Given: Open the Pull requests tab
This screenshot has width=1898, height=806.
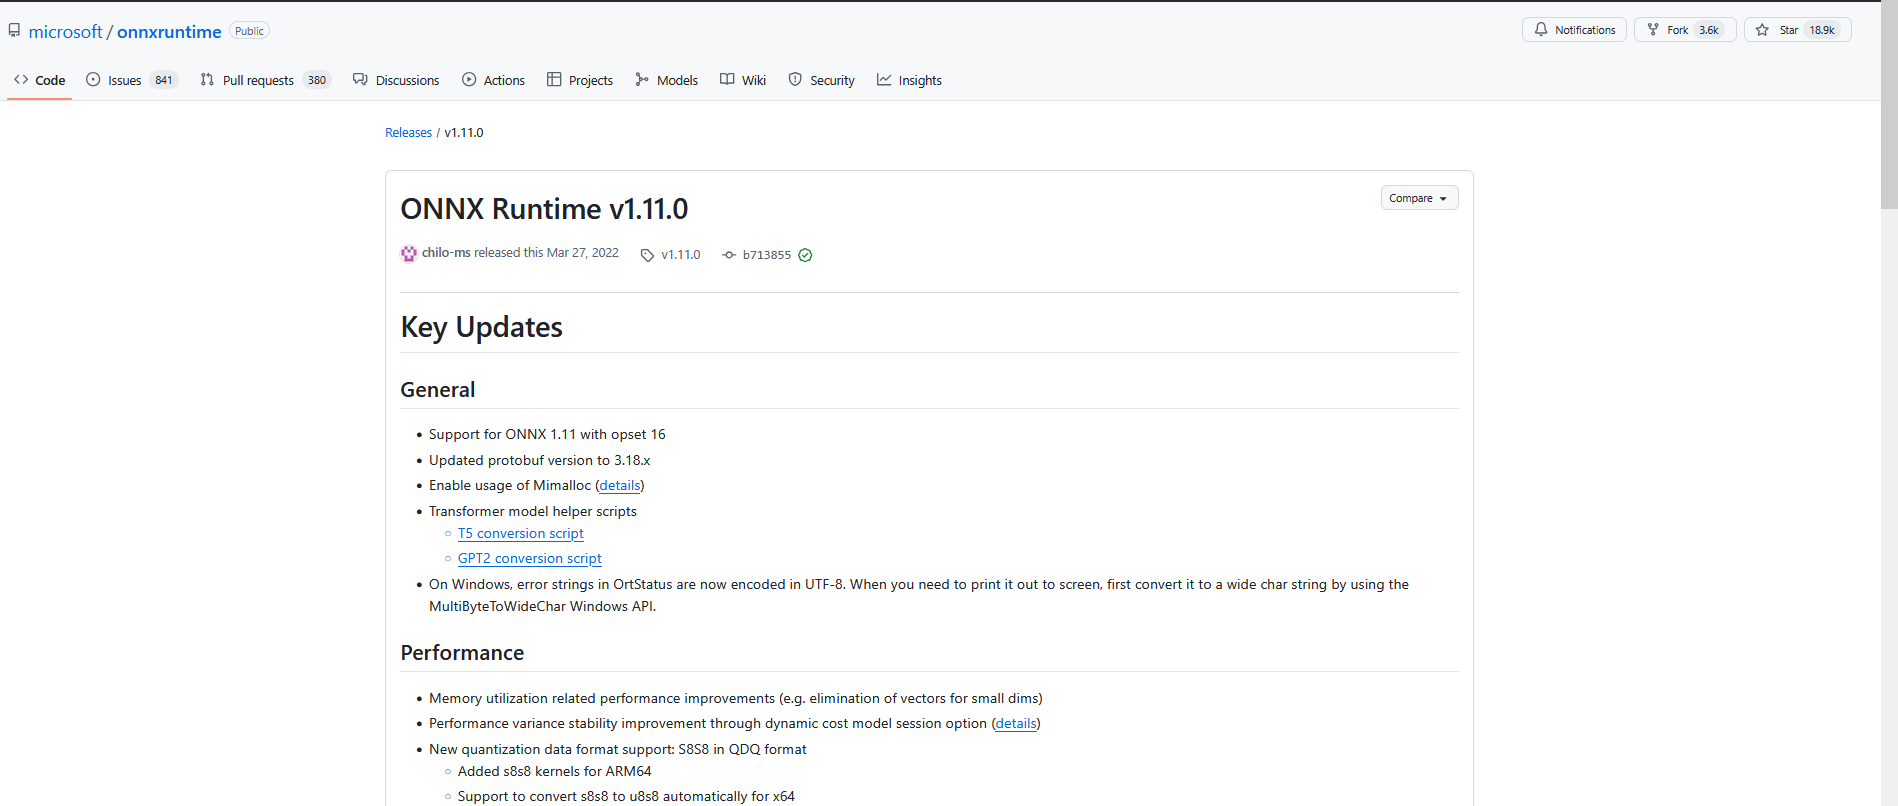Looking at the screenshot, I should click(x=265, y=80).
